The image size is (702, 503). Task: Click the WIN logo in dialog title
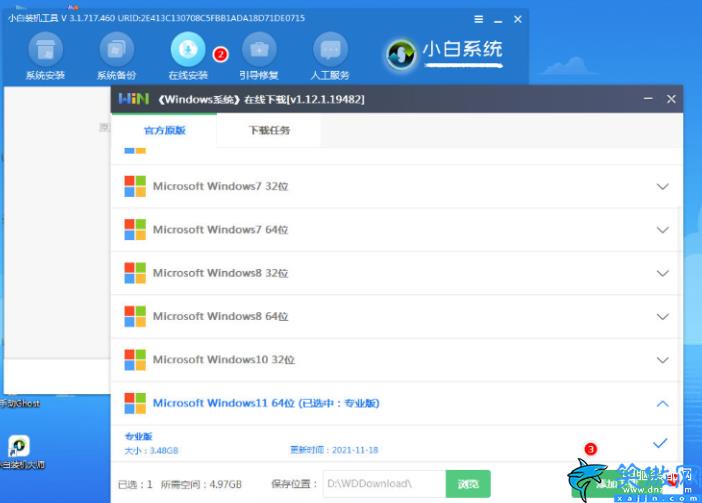[x=133, y=98]
